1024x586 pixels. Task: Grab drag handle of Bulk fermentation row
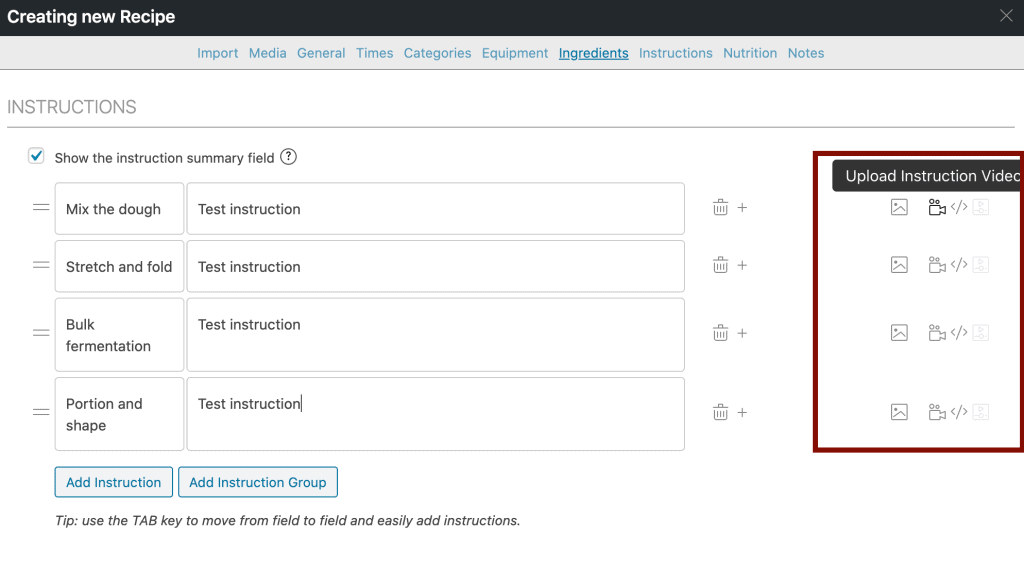click(x=41, y=333)
